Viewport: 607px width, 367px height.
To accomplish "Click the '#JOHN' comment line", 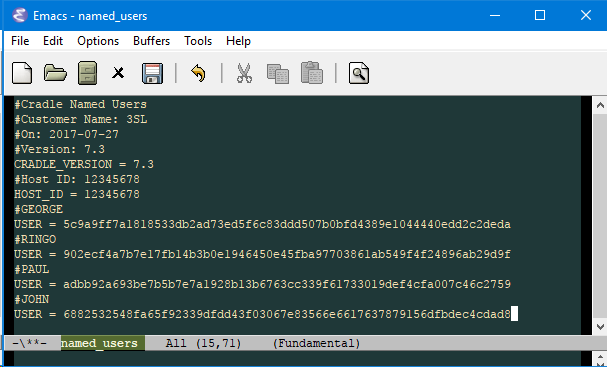I will pyautogui.click(x=32, y=299).
